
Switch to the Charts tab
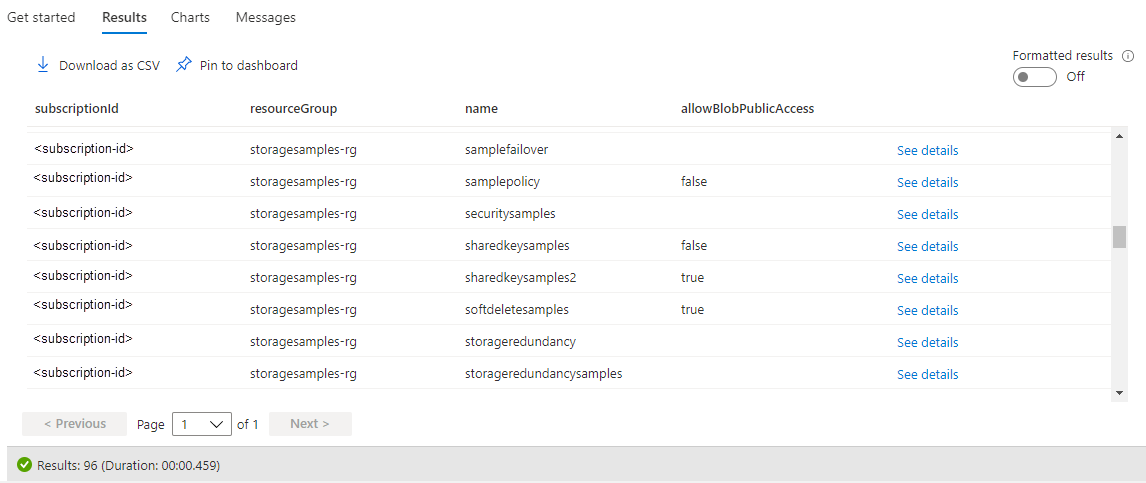click(x=190, y=18)
